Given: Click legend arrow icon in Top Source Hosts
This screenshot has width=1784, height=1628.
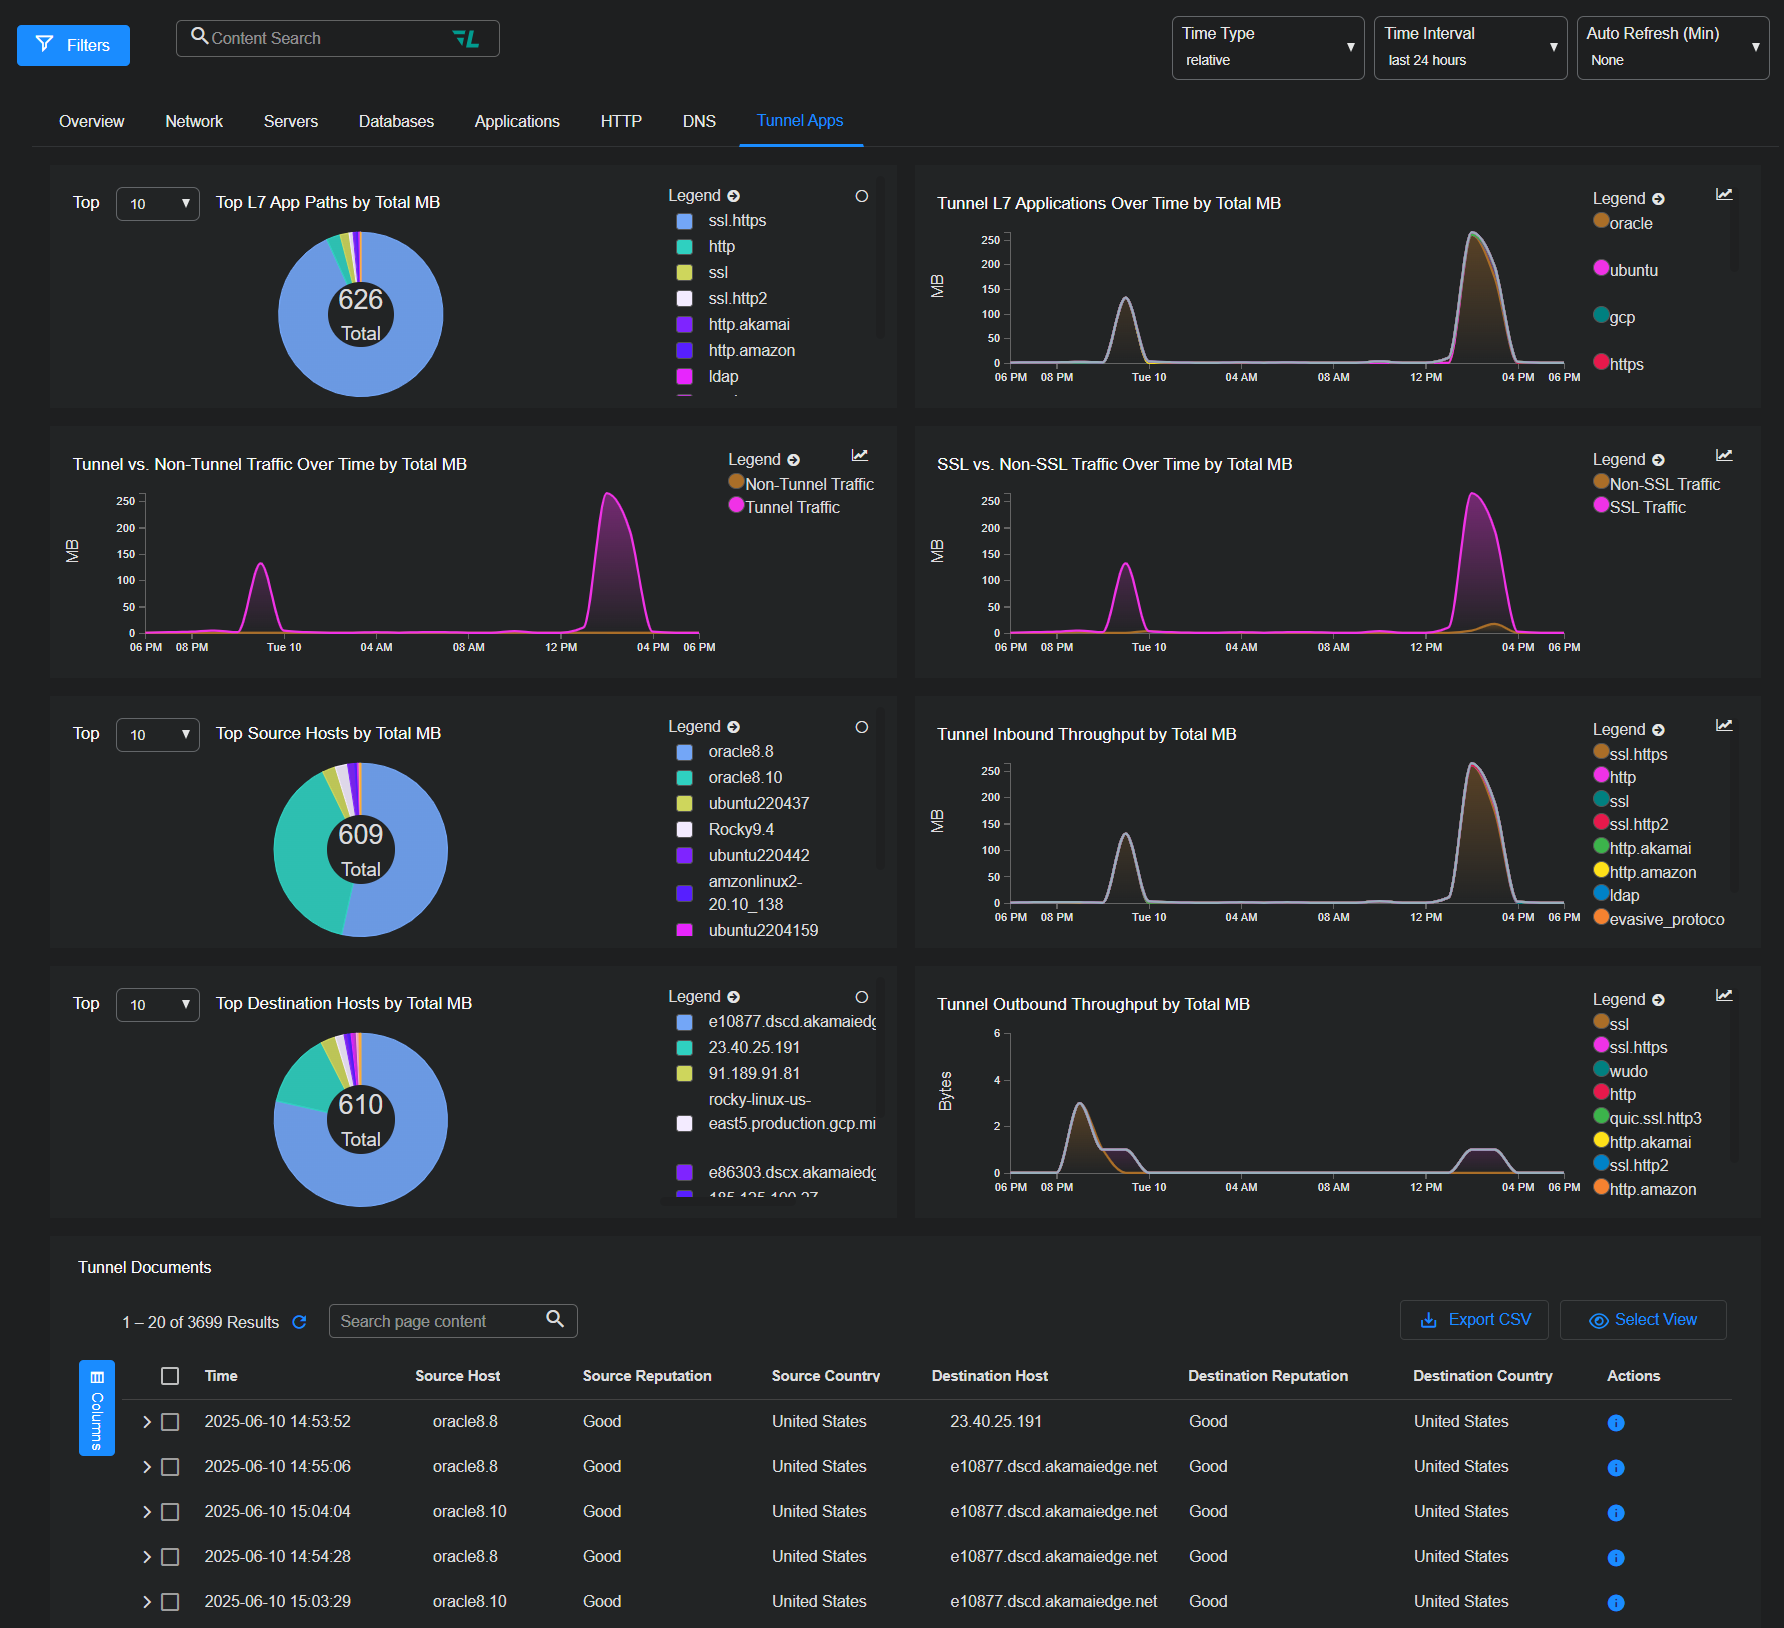Looking at the screenshot, I should (733, 727).
